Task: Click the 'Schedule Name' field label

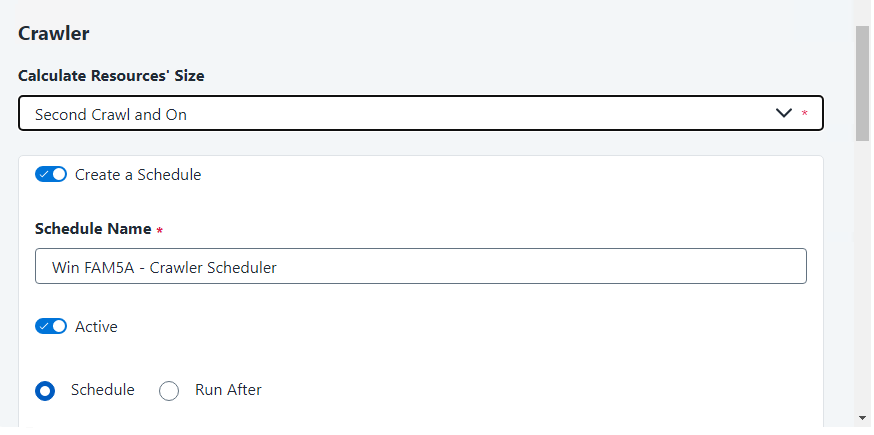Action: click(x=93, y=229)
